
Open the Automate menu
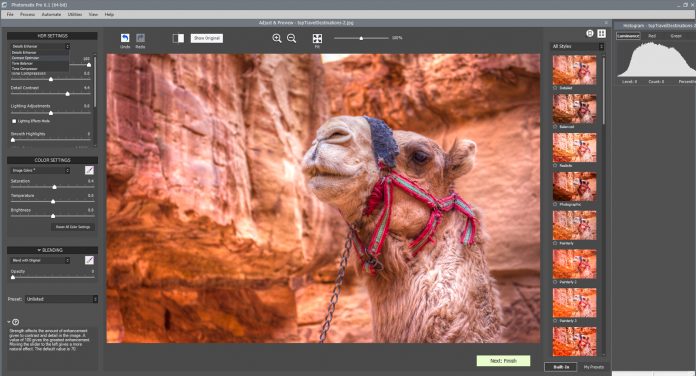[x=51, y=15]
